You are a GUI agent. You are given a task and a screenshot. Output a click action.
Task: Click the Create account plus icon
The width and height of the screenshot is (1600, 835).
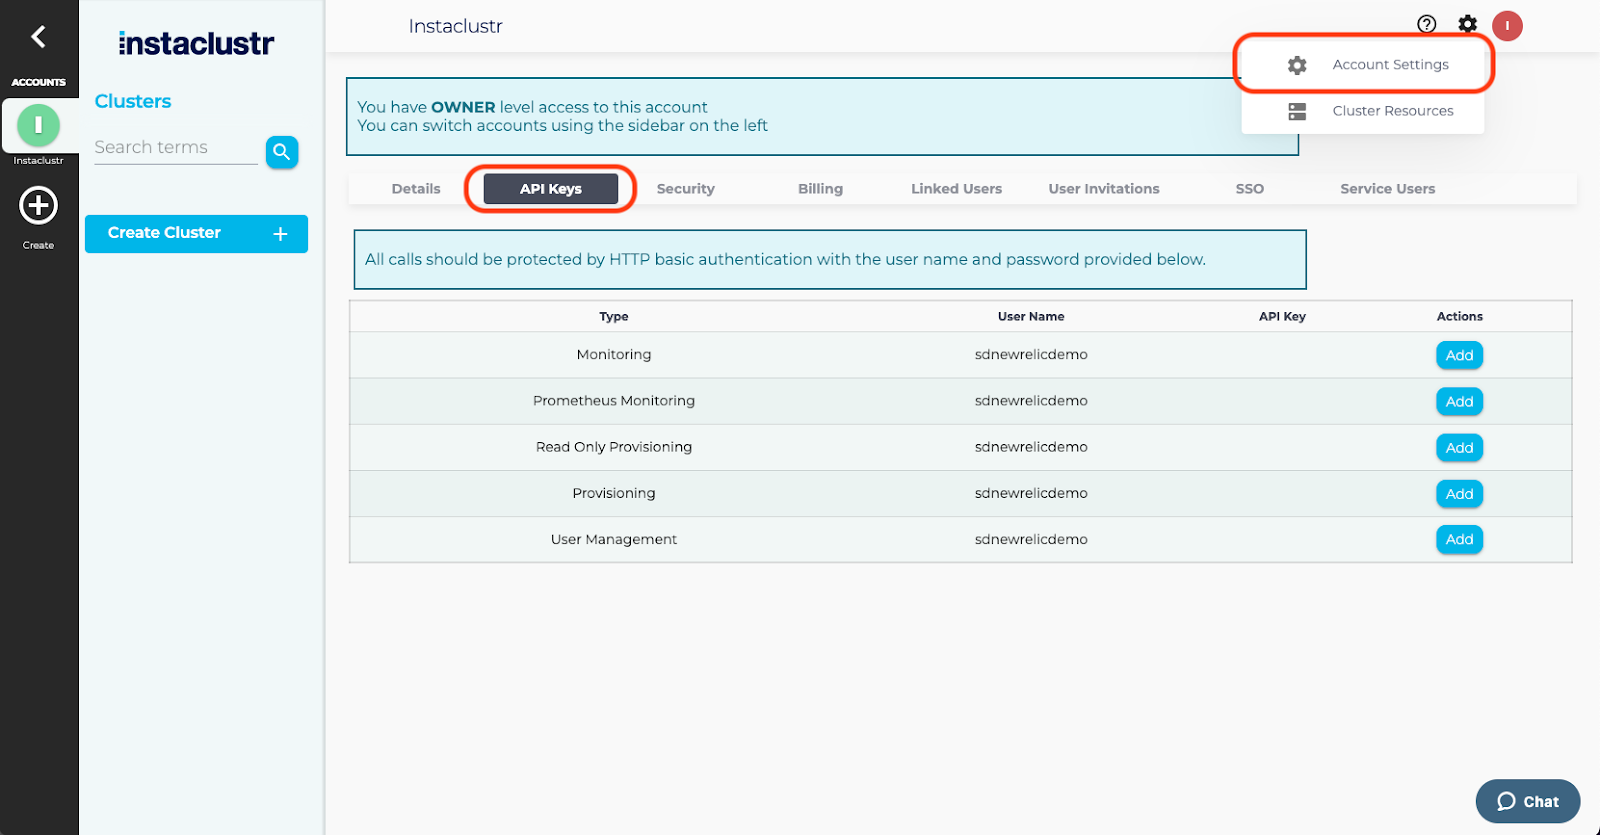pyautogui.click(x=38, y=206)
